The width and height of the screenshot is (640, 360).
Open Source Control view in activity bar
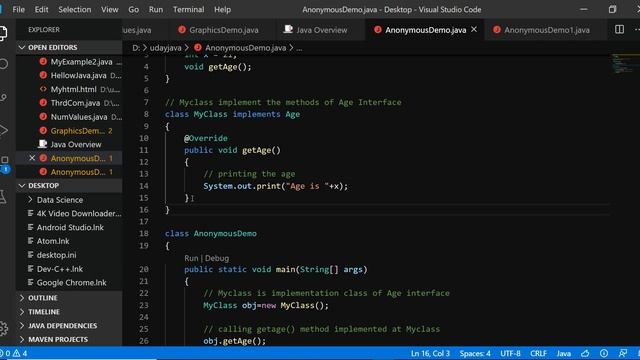[4, 97]
